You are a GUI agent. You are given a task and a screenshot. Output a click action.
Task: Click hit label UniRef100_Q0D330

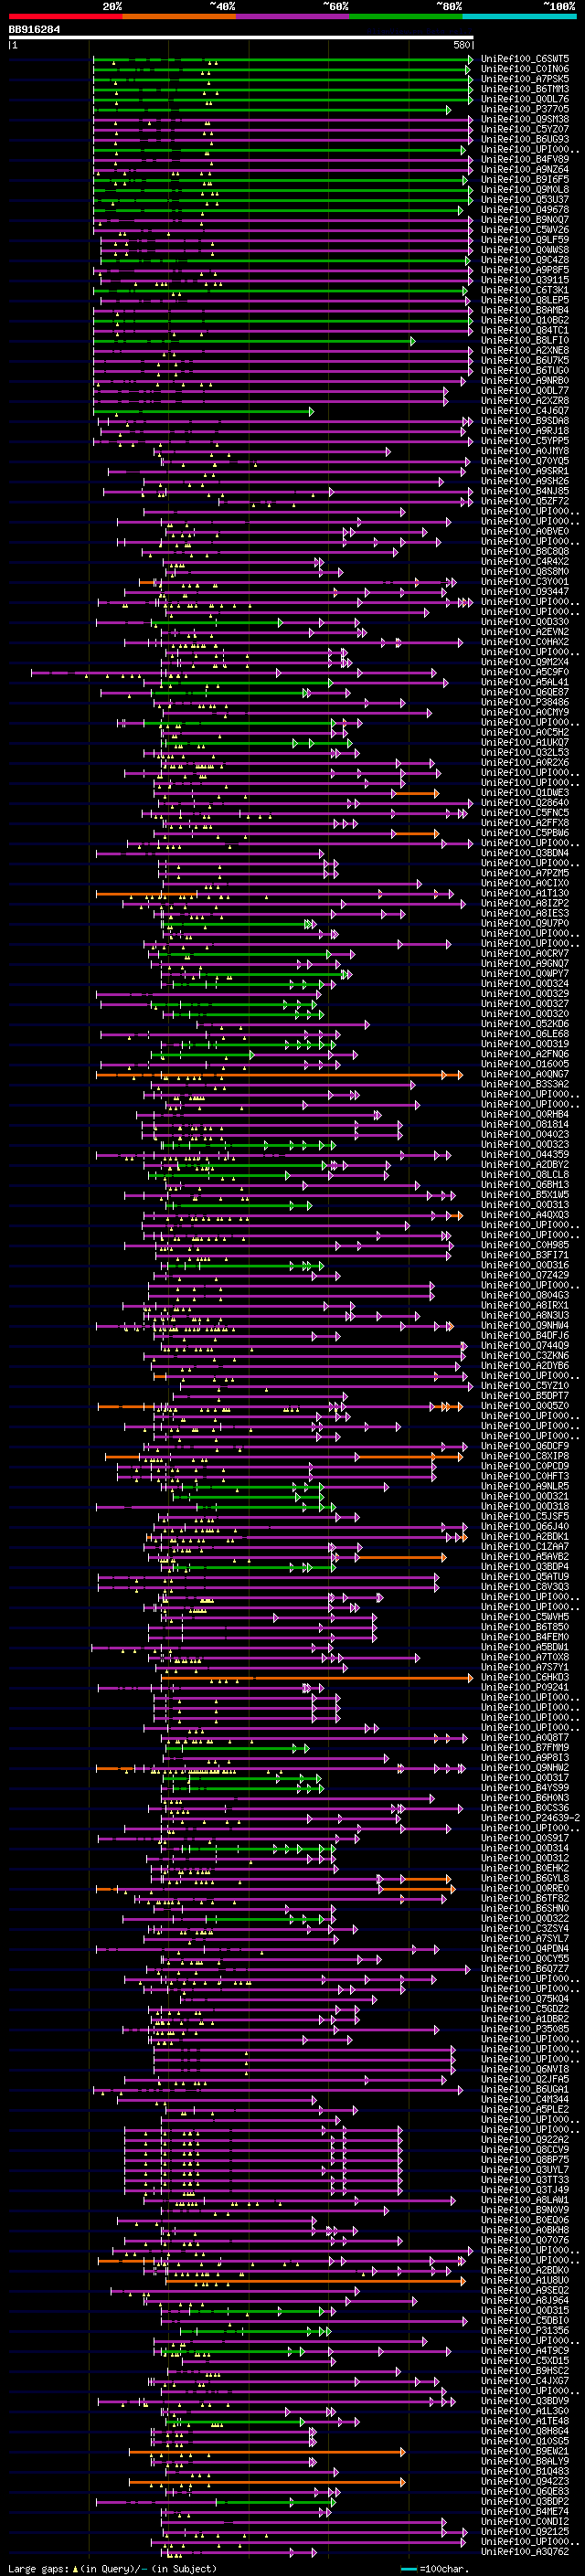point(525,622)
